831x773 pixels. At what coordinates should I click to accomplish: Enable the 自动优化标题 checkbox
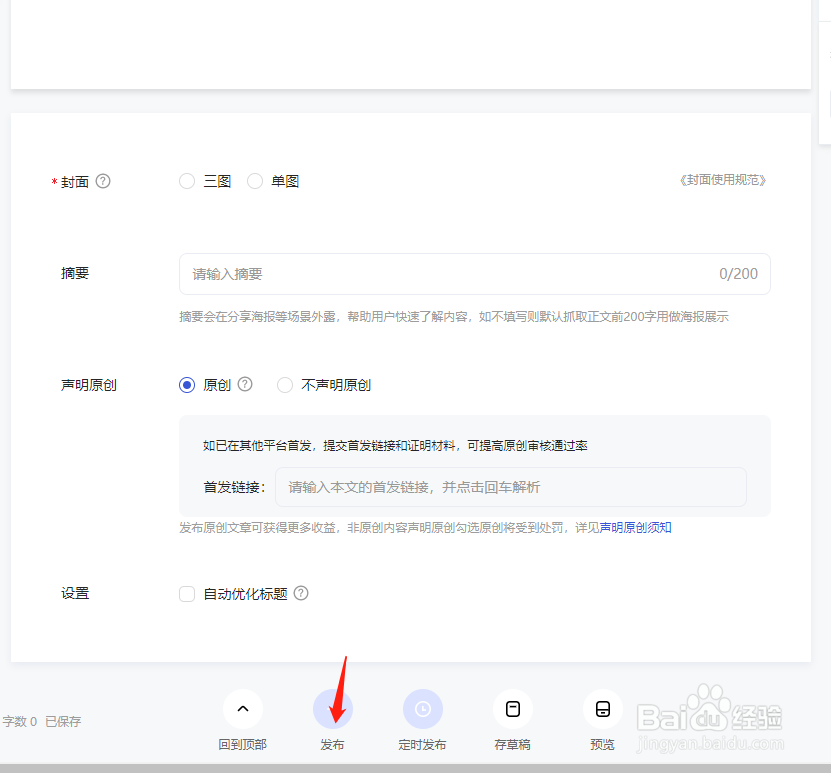187,593
